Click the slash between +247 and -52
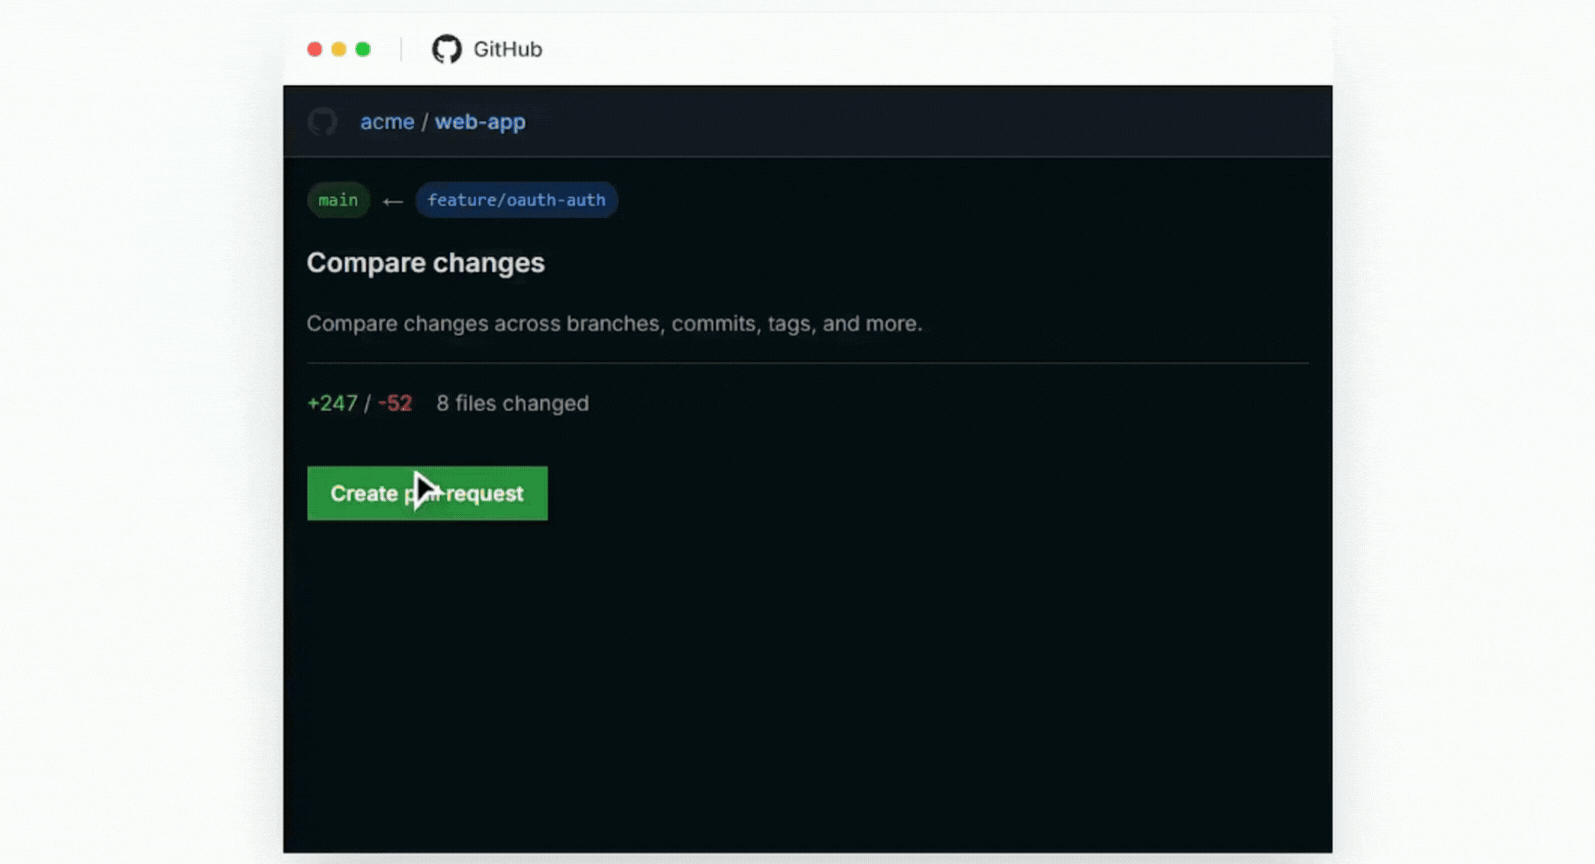Viewport: 1595px width, 864px height. (x=367, y=403)
